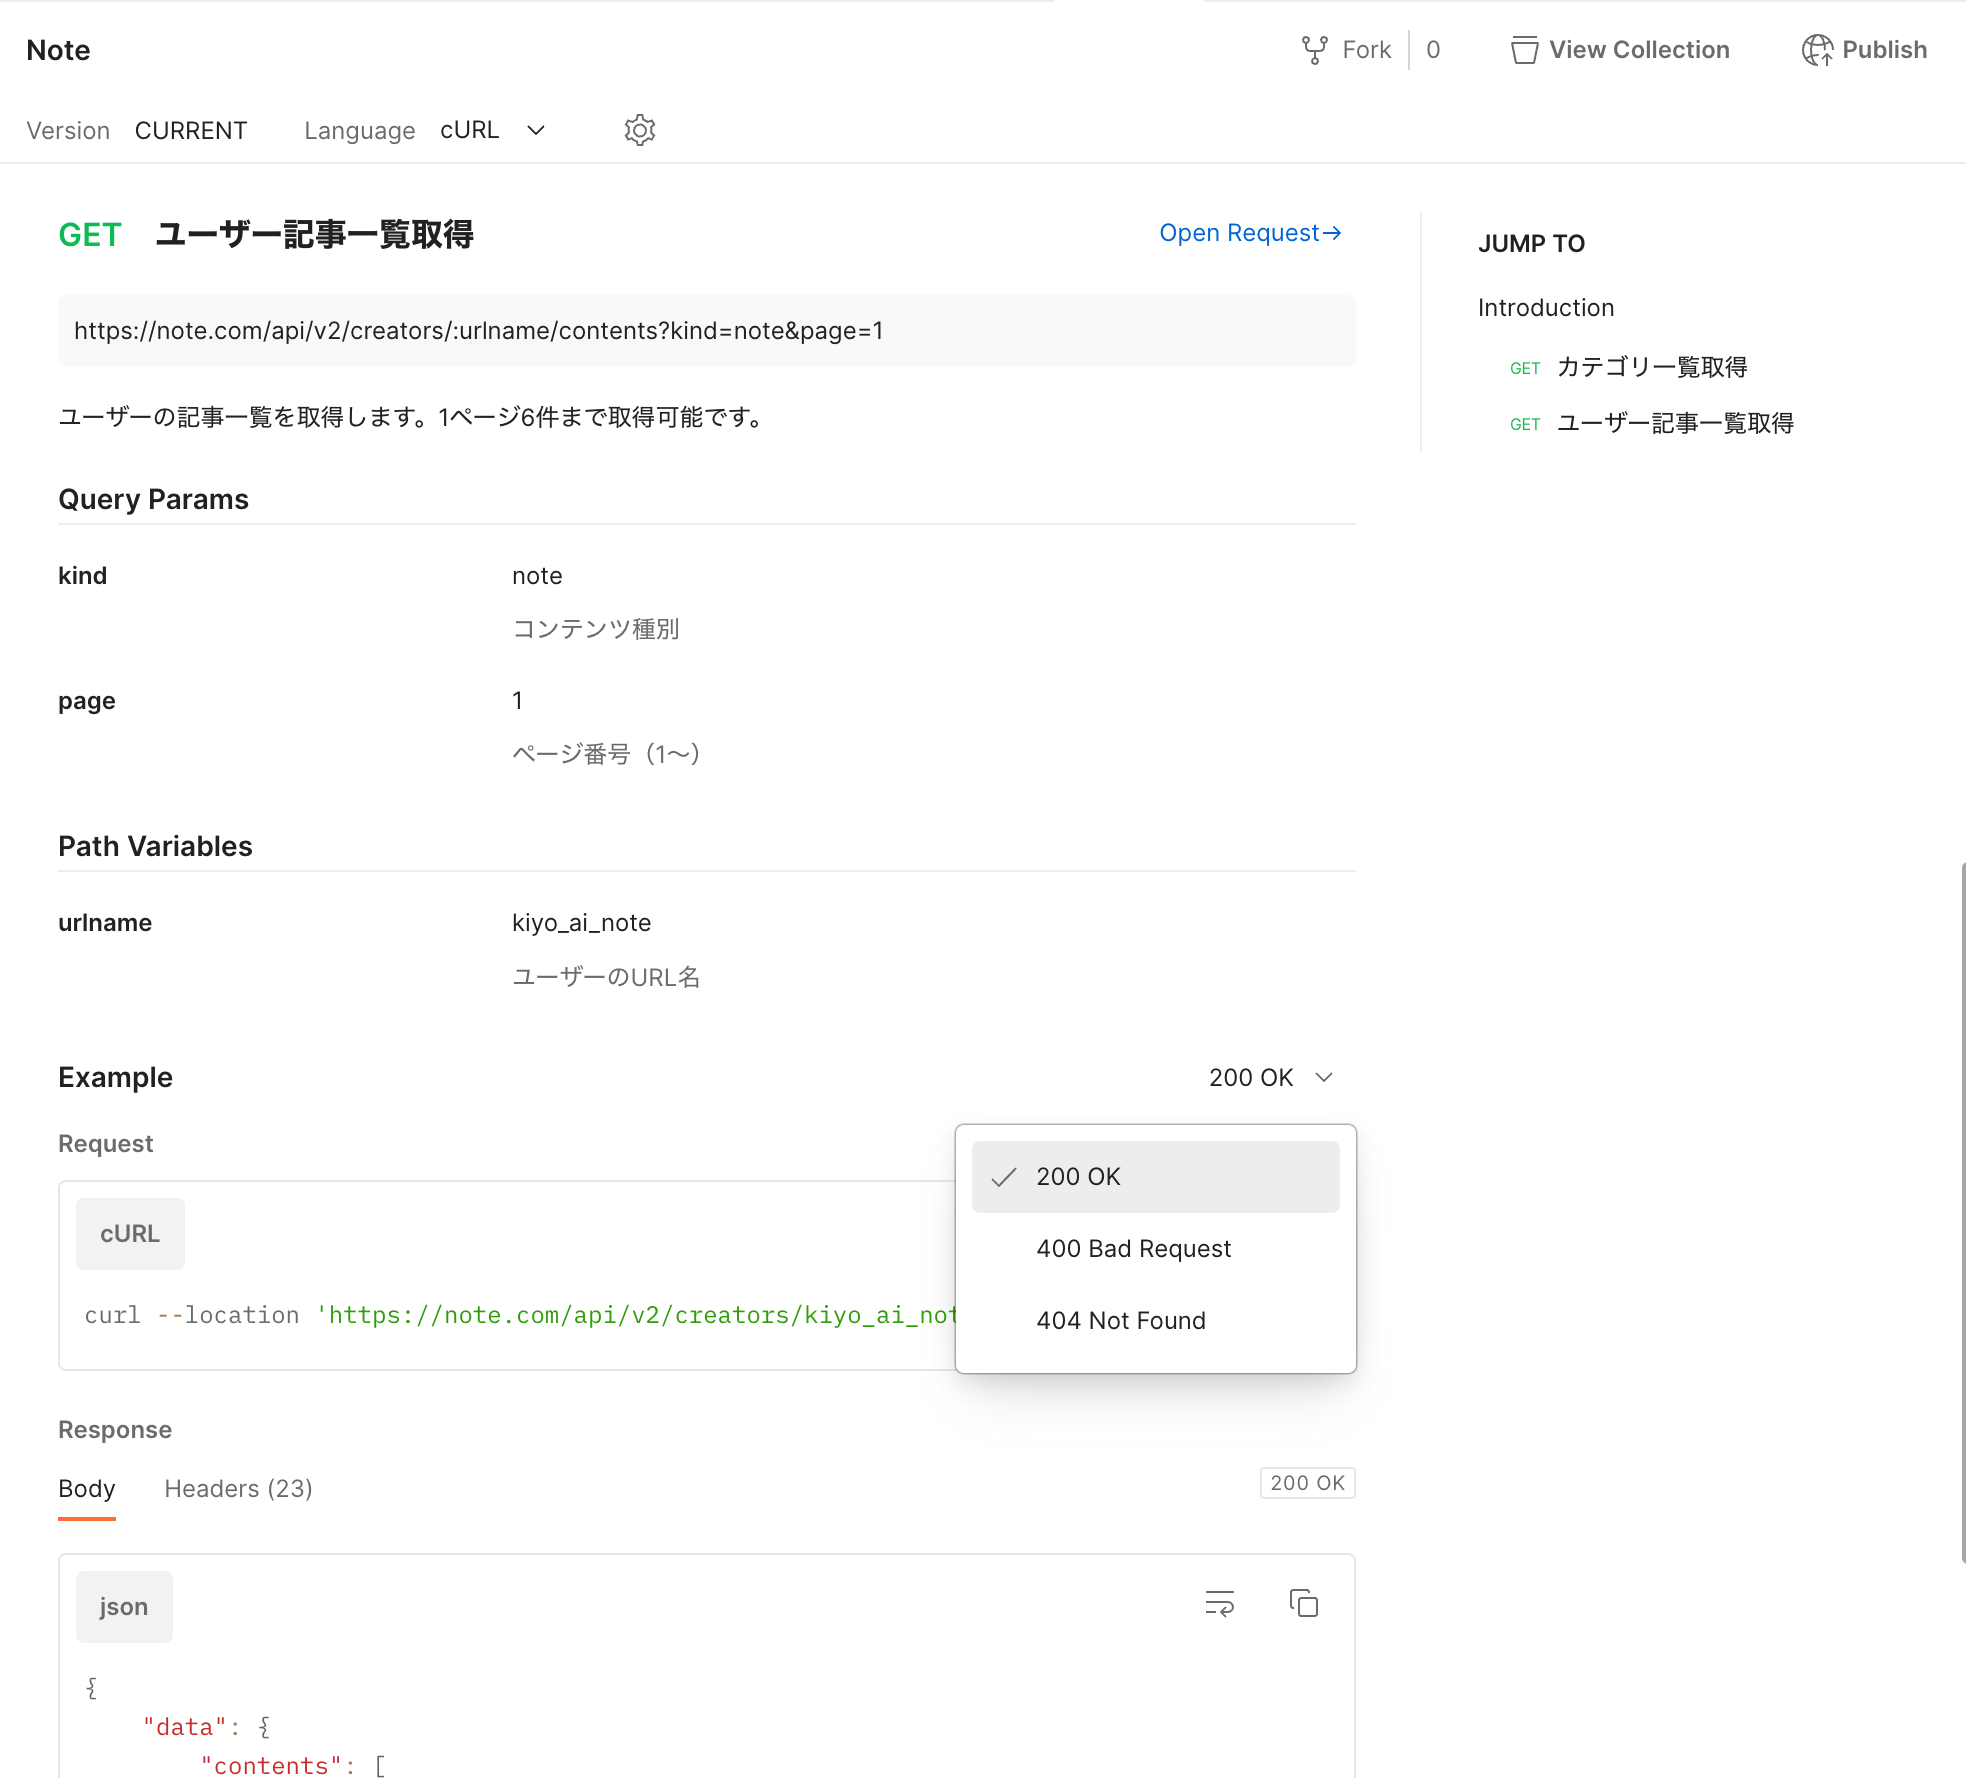The width and height of the screenshot is (1966, 1778).
Task: Click the Path Variables heading
Action: coord(155,846)
